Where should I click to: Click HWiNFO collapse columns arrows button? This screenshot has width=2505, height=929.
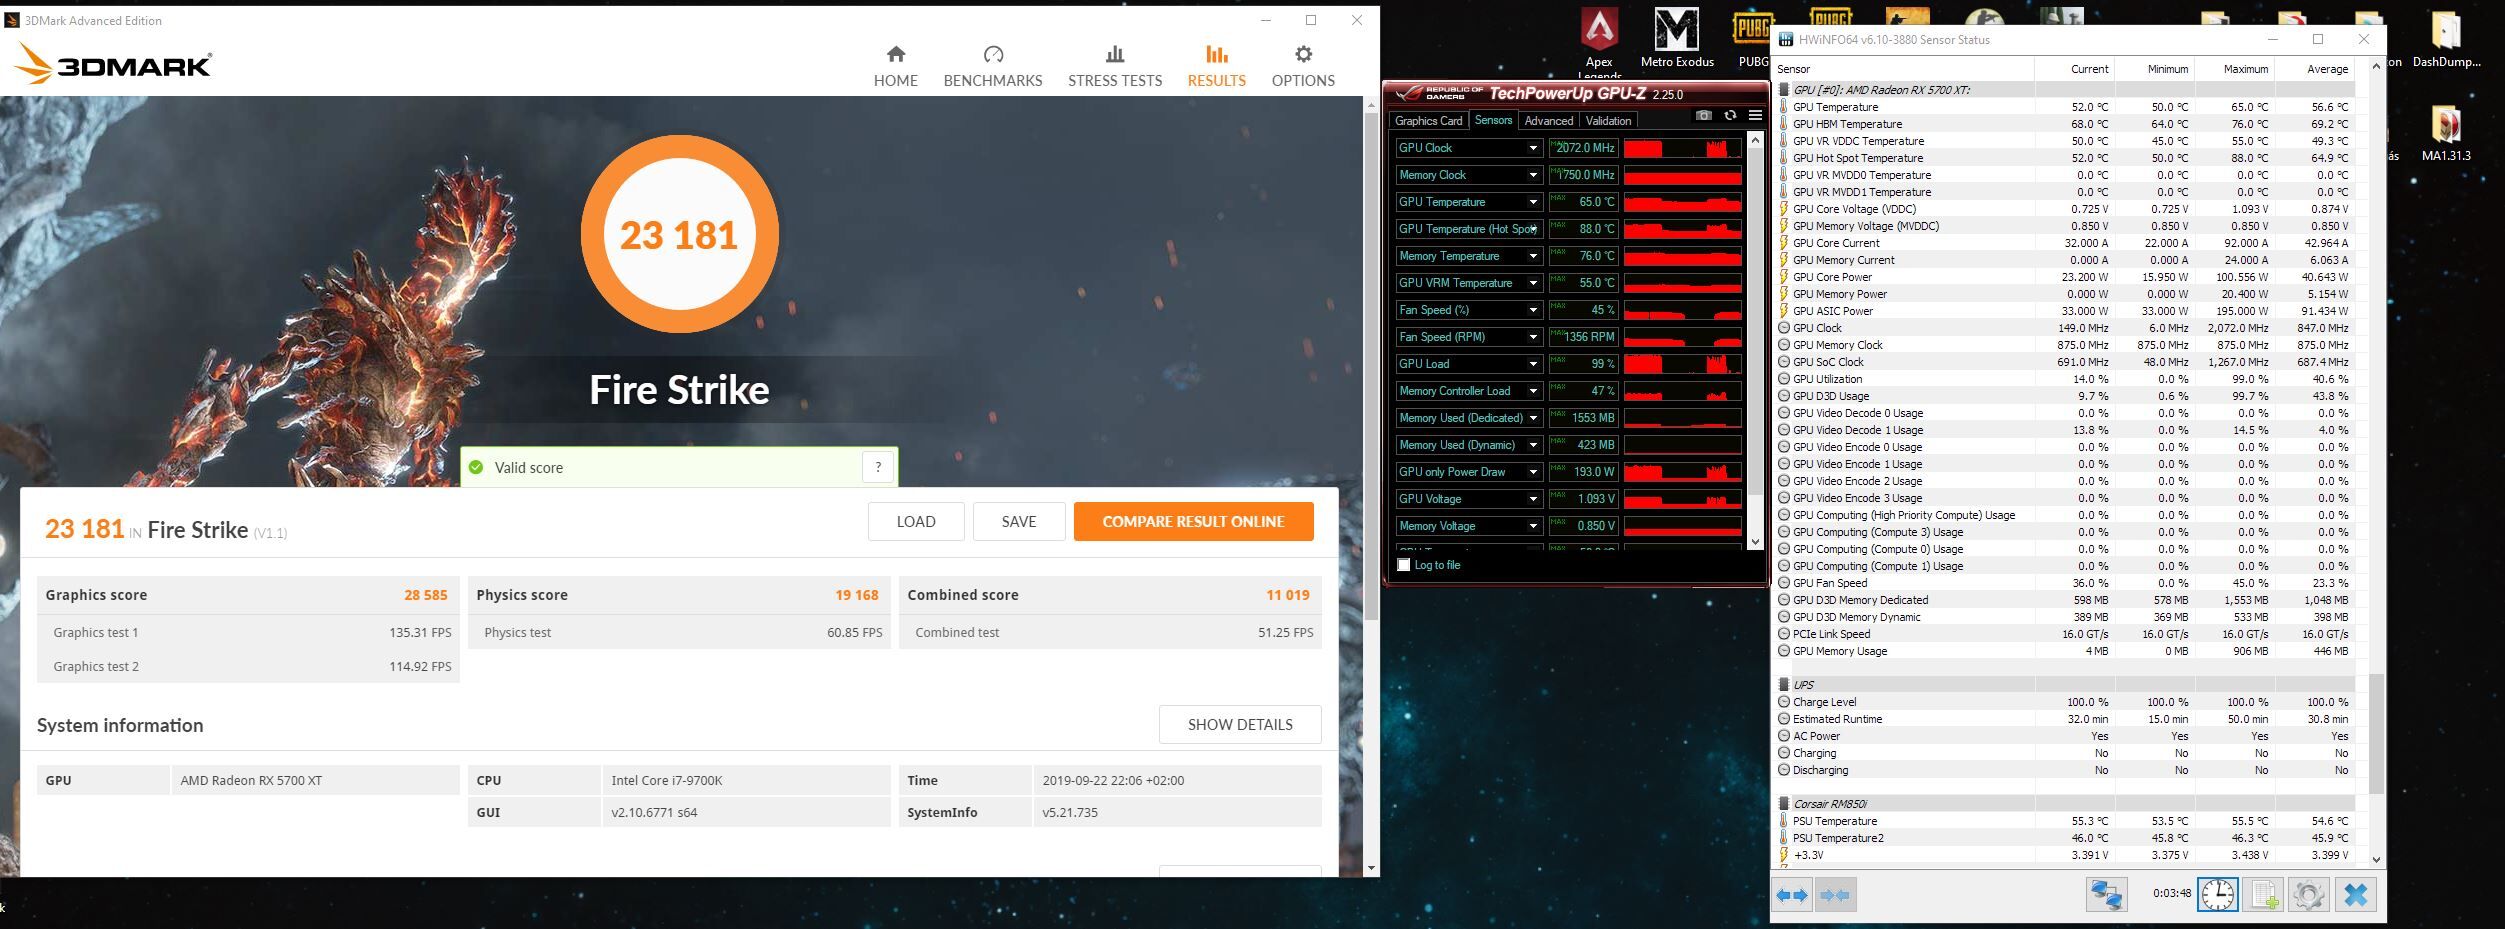[1835, 895]
